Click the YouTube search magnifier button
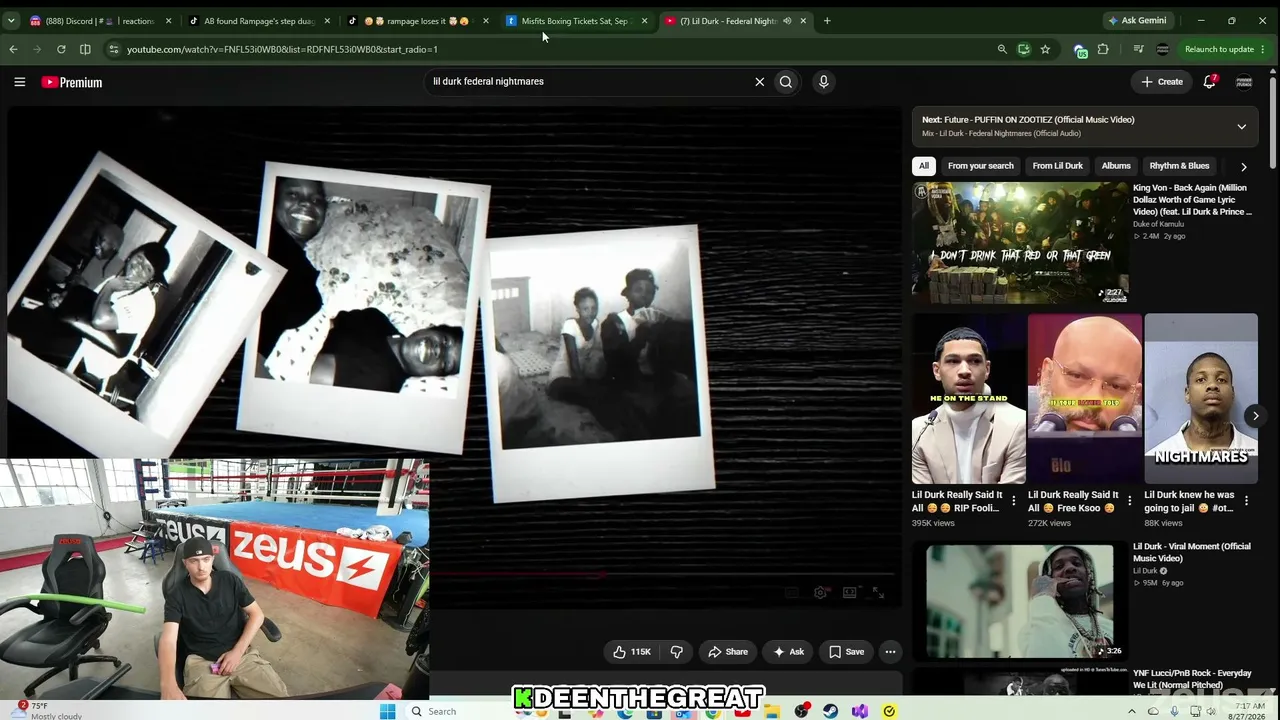Screen dimensions: 1280x720 coord(786,82)
